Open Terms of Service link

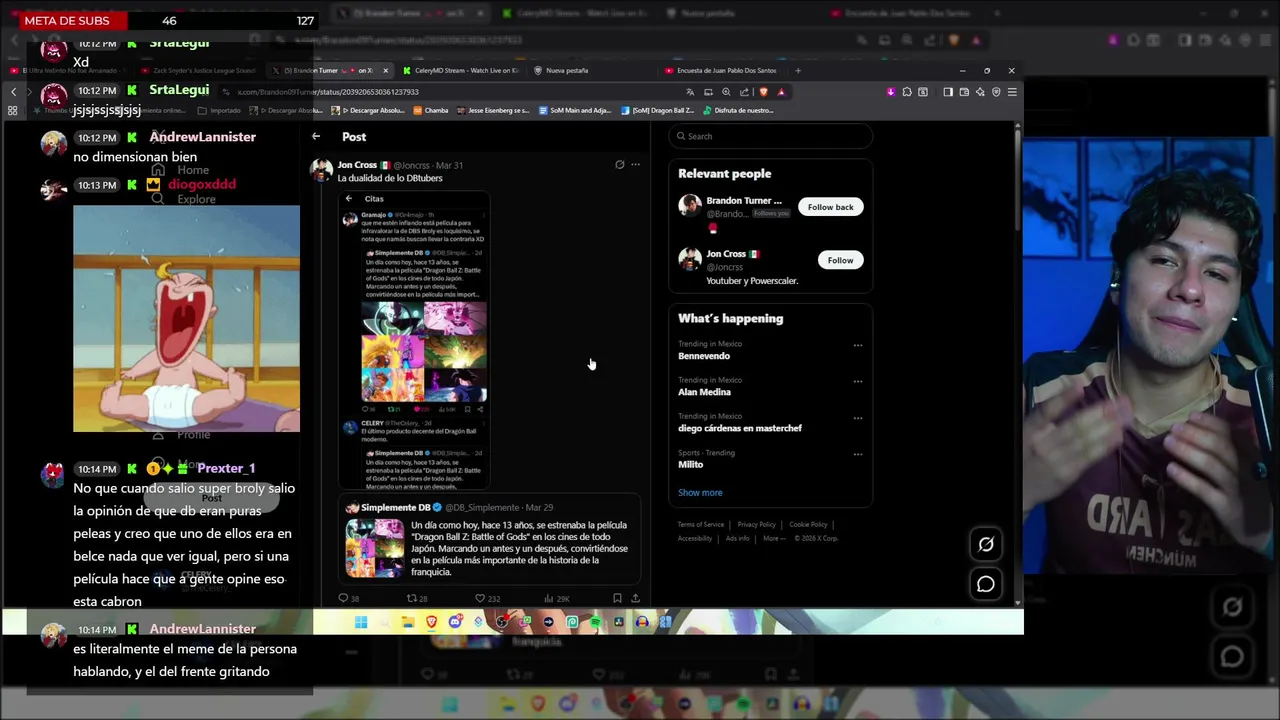pyautogui.click(x=700, y=524)
